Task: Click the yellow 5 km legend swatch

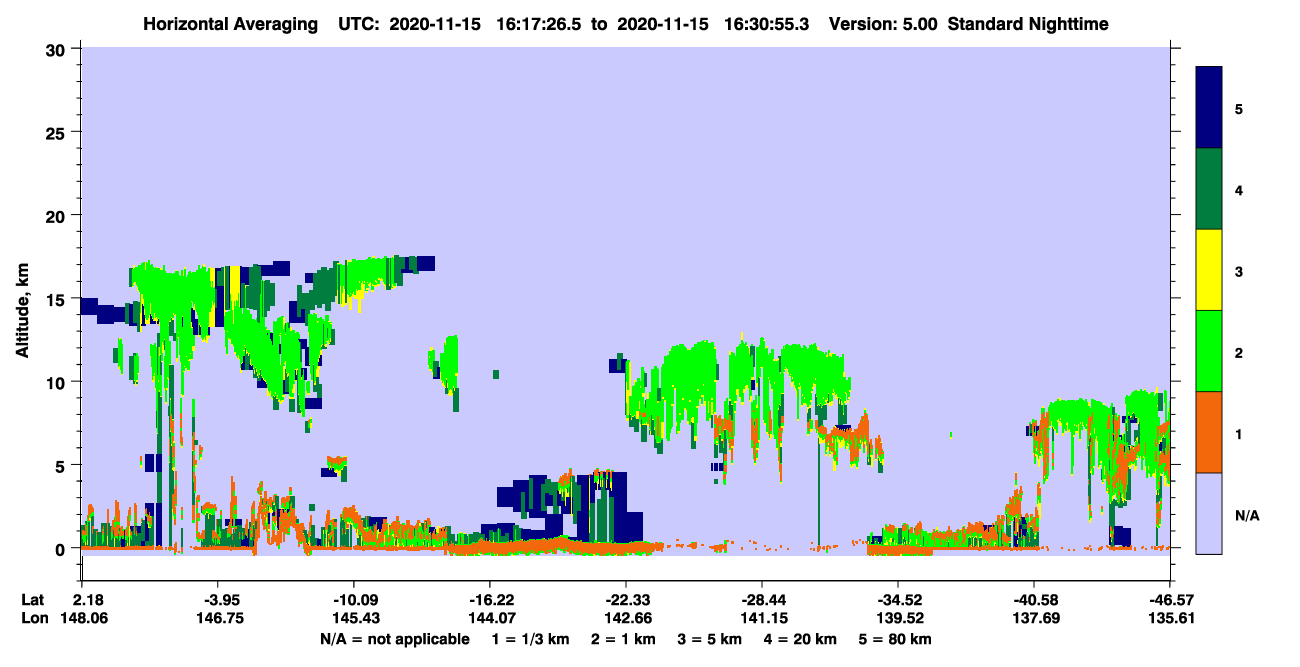Action: point(1209,270)
